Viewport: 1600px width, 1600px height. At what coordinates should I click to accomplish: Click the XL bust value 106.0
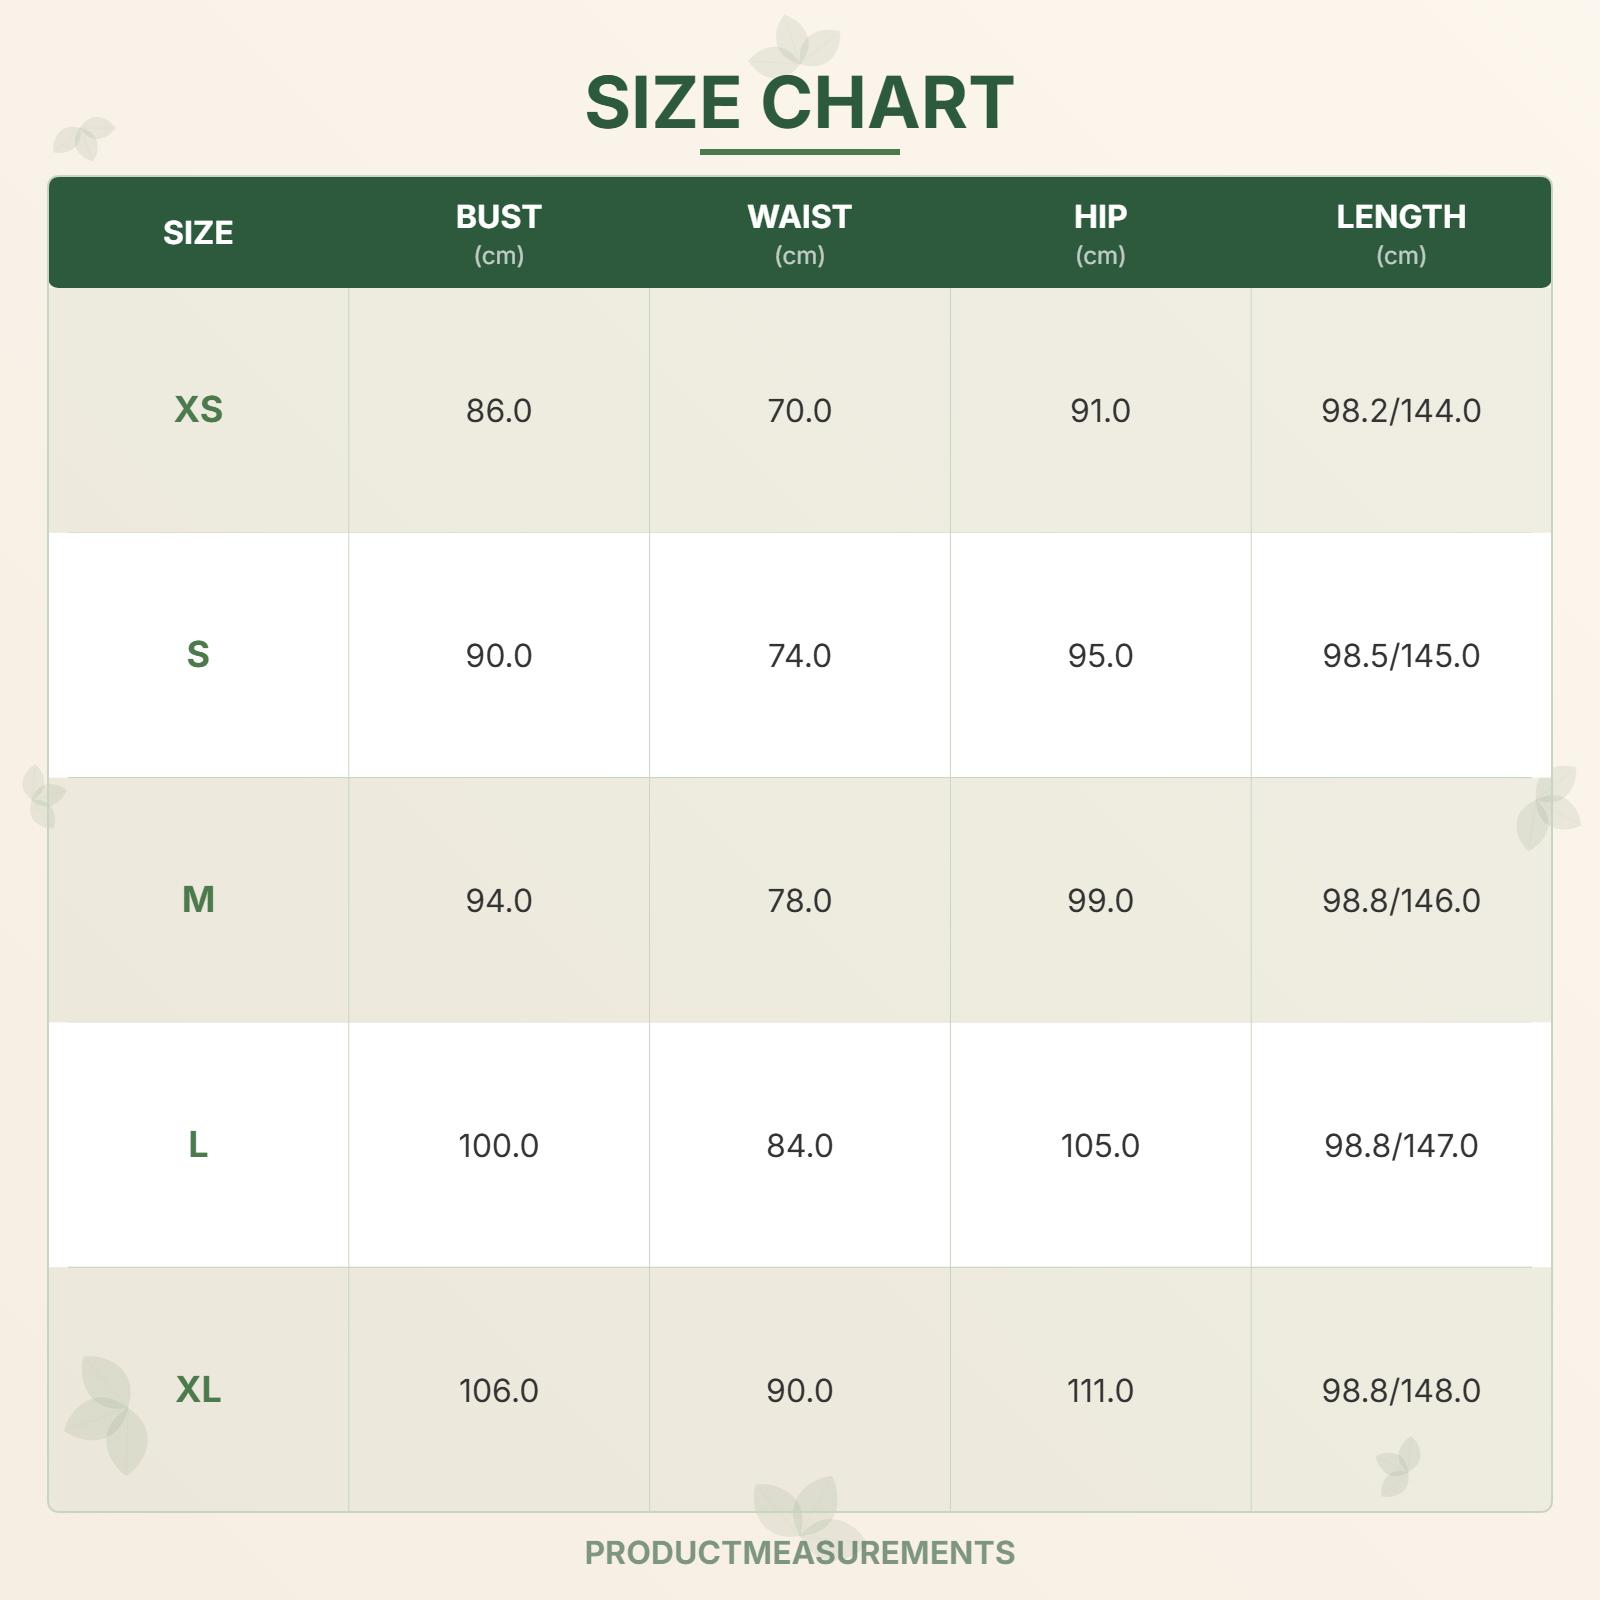[x=498, y=1390]
